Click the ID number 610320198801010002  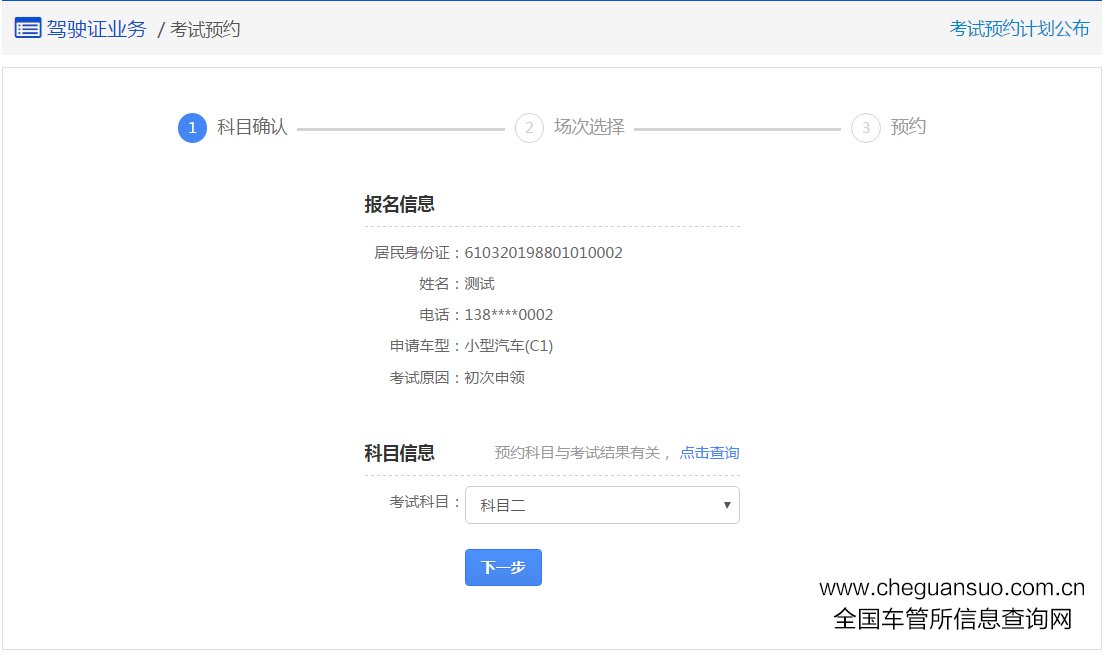point(543,253)
